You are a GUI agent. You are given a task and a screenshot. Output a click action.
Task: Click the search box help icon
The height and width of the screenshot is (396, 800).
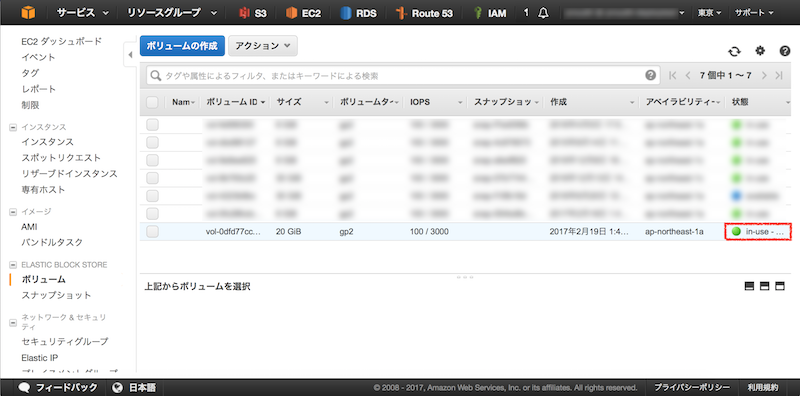pyautogui.click(x=651, y=76)
